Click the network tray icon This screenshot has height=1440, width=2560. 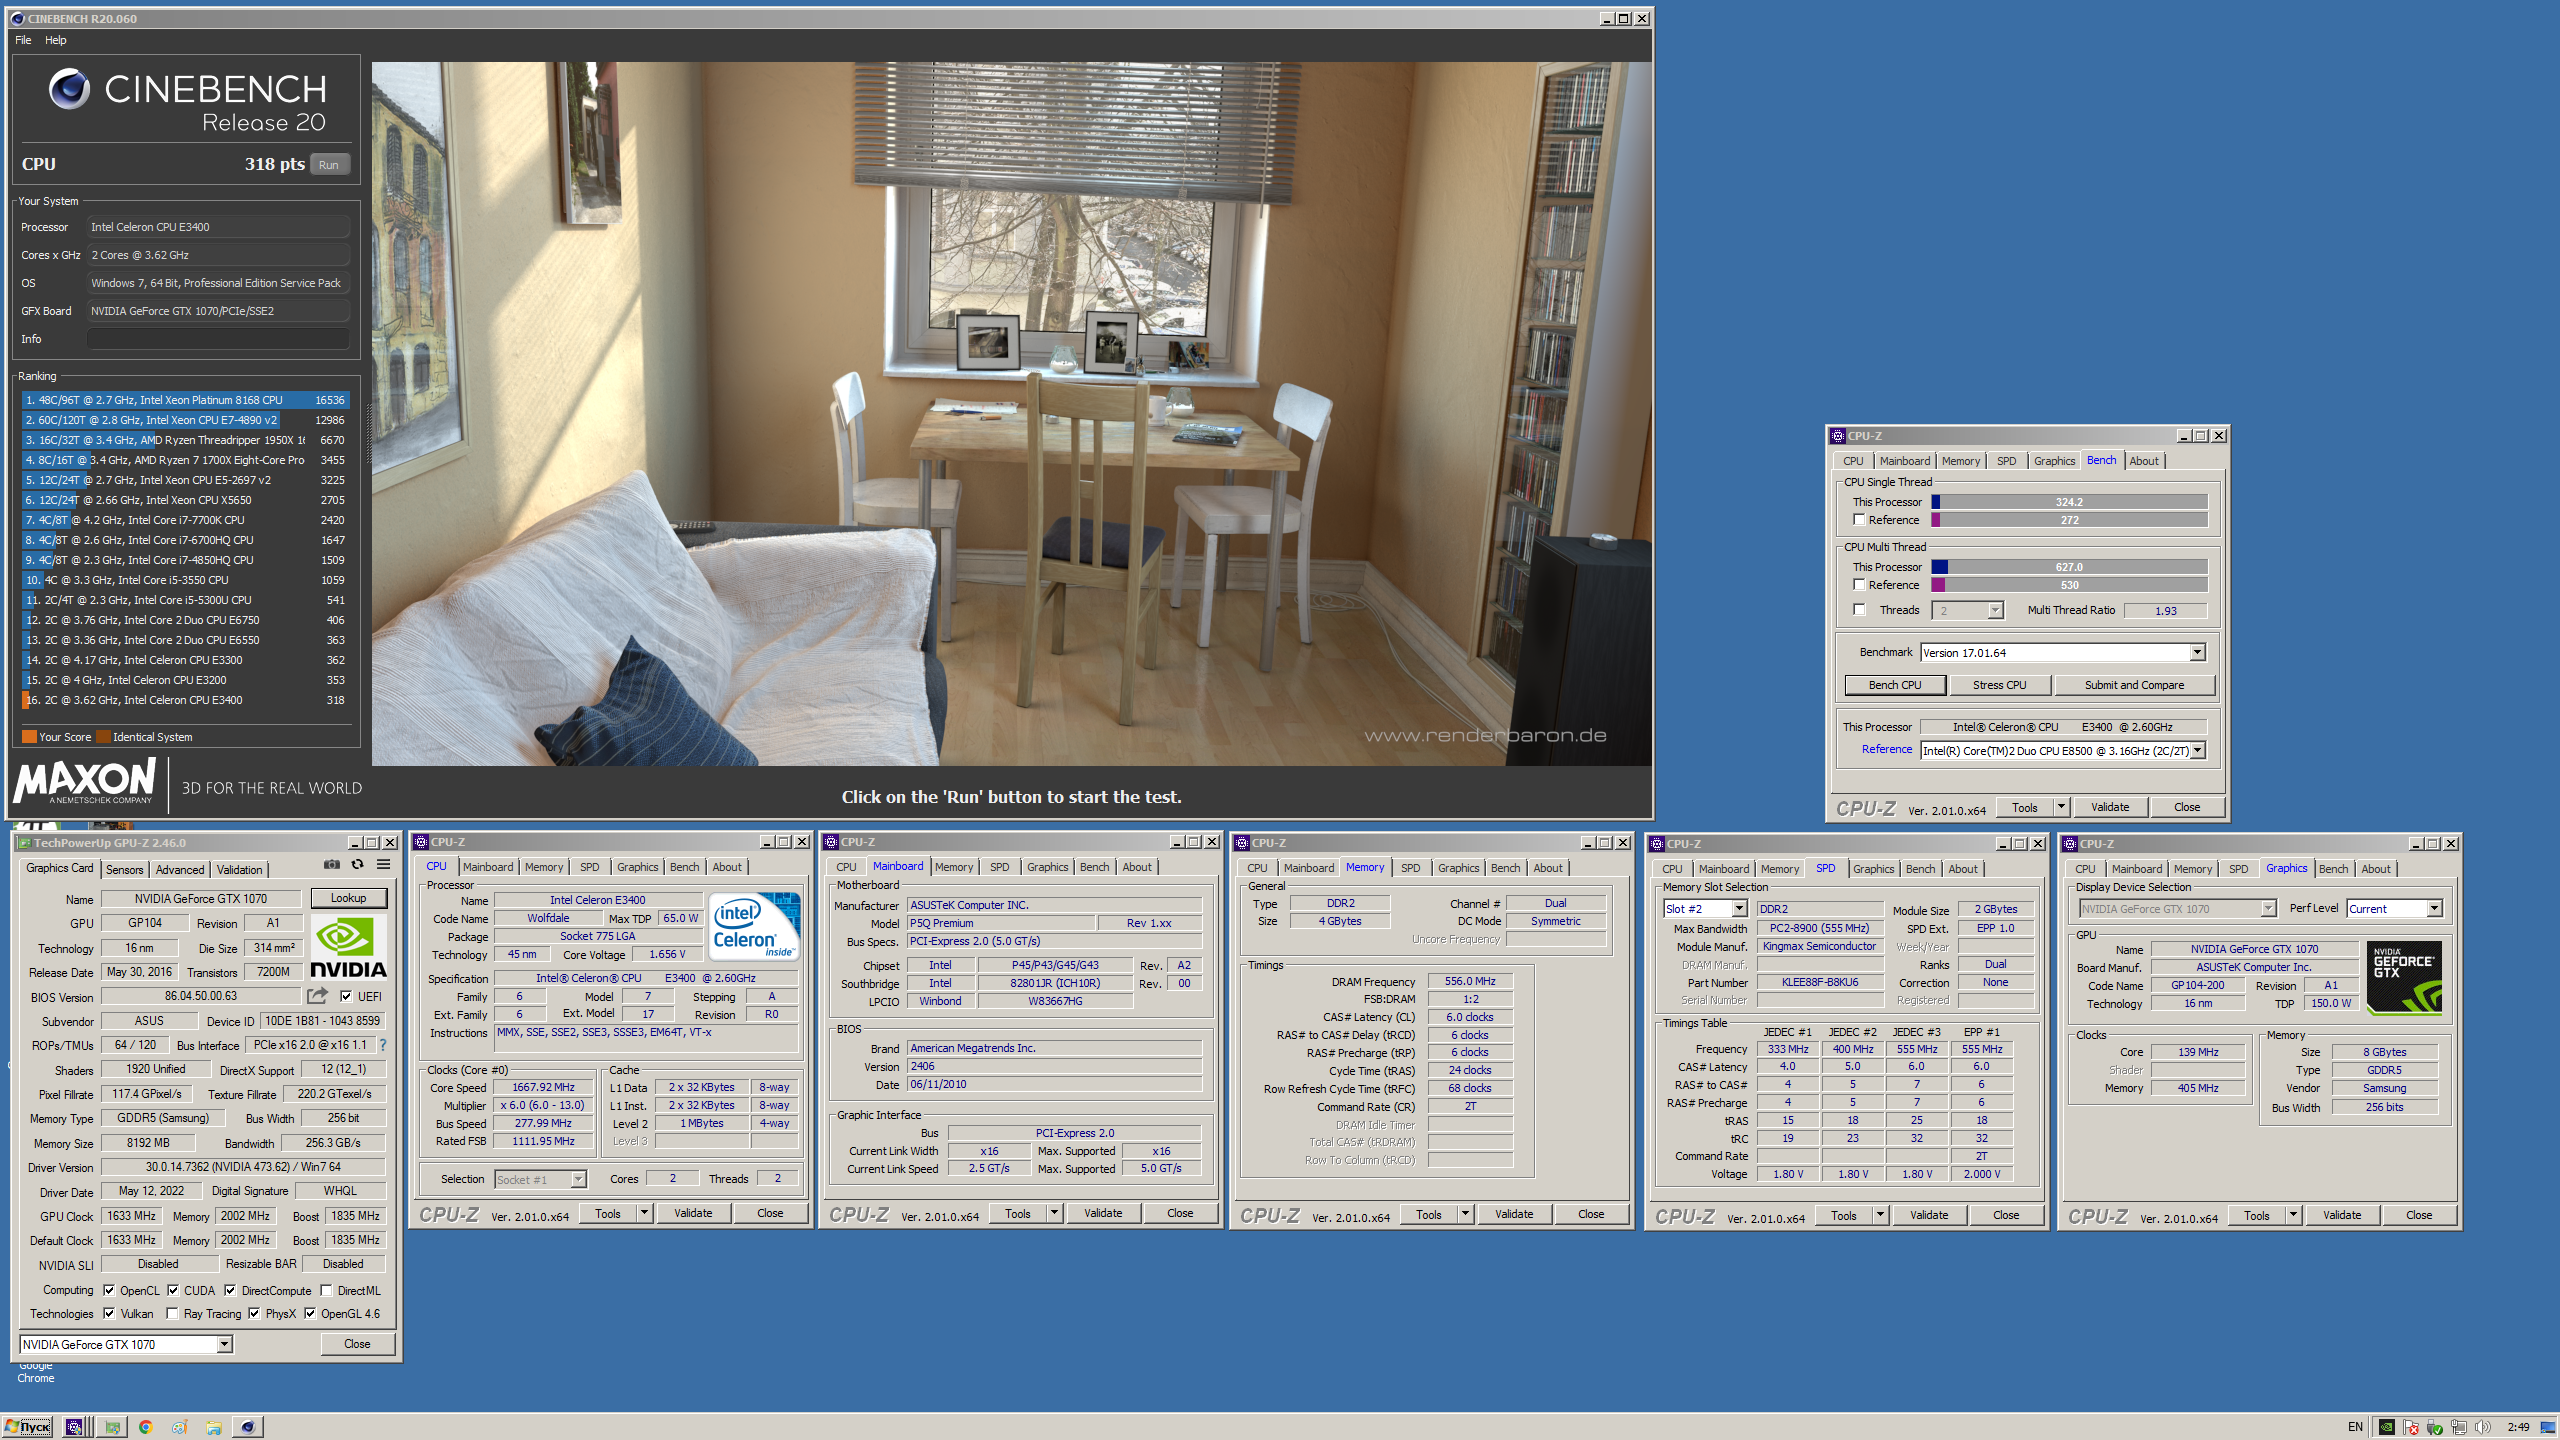click(2459, 1427)
